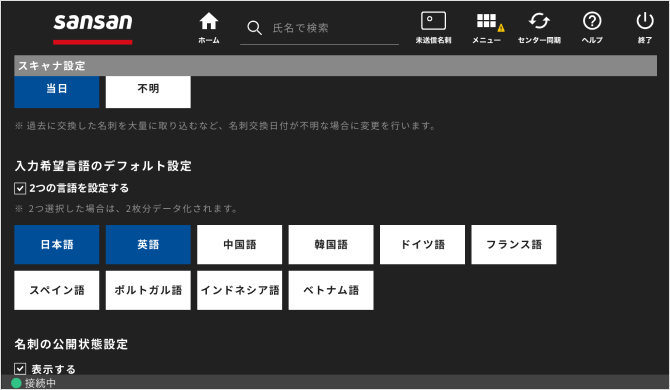
Task: Click the 終了 power icon
Action: 645,21
